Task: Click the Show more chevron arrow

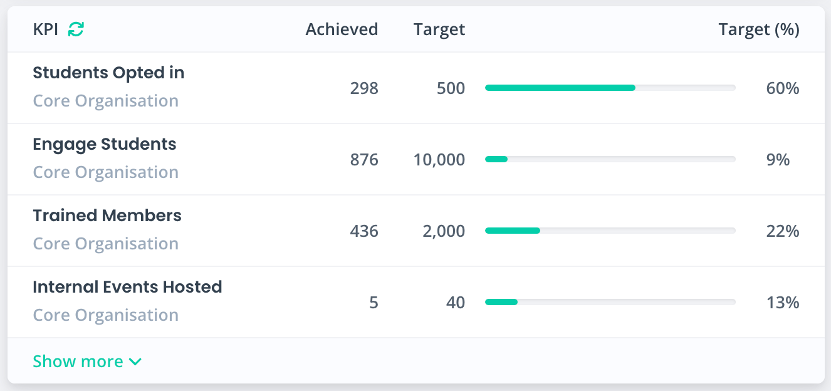Action: 135,362
